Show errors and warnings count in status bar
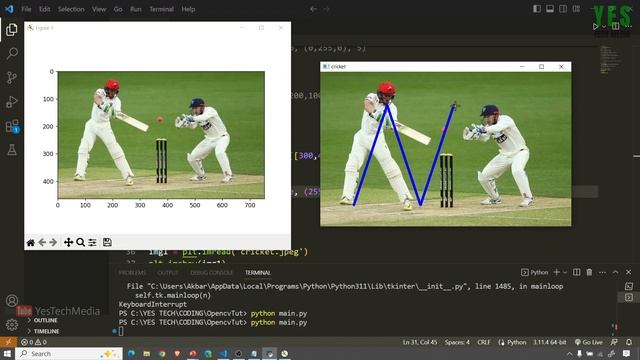Viewport: 640px width, 360px height. [34, 342]
